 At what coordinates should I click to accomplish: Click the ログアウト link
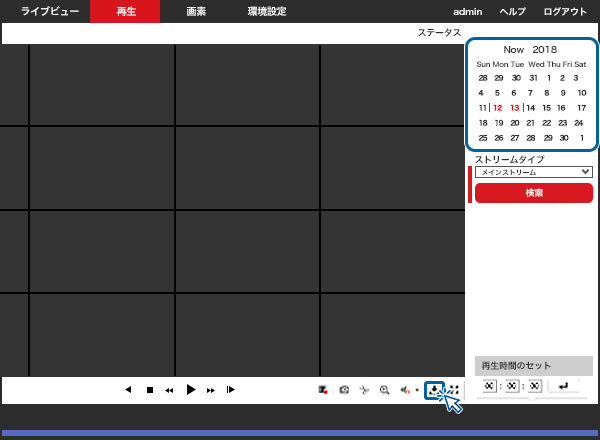click(565, 11)
